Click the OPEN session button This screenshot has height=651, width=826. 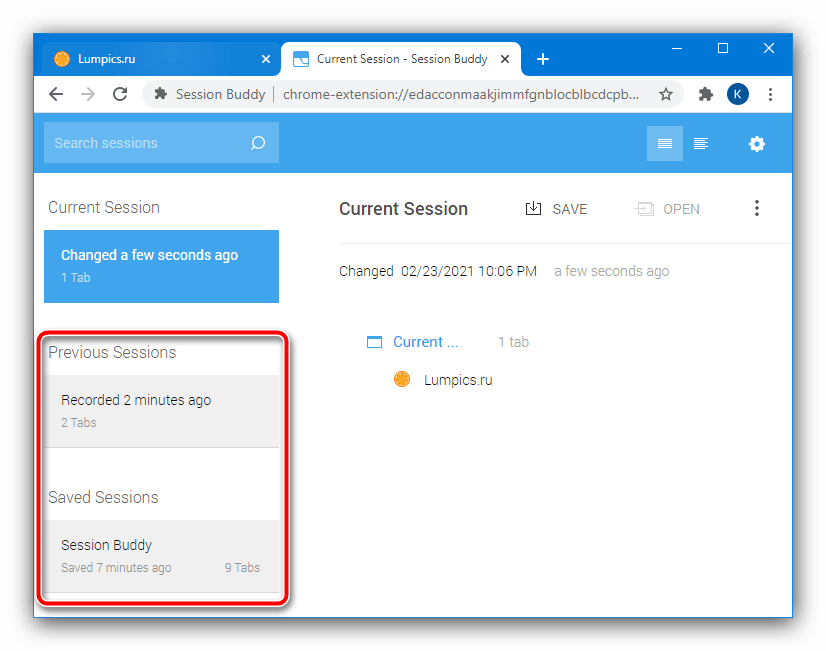(x=667, y=209)
